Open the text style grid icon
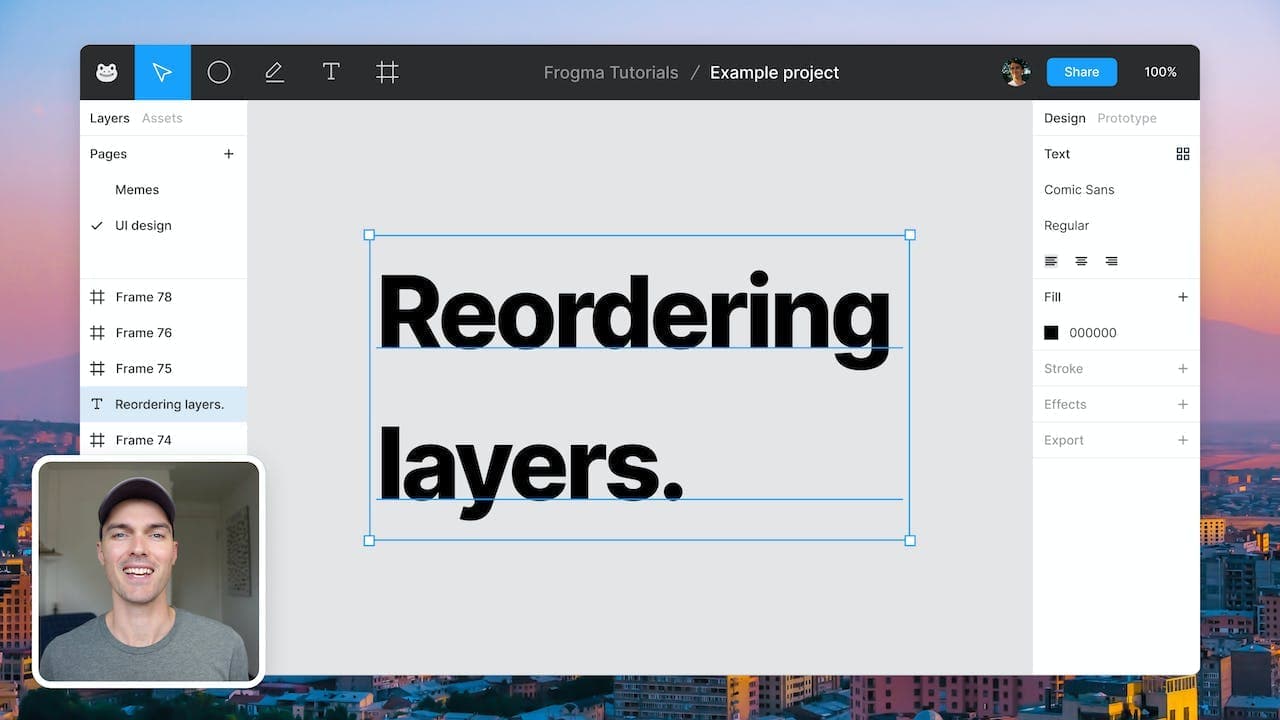The height and width of the screenshot is (720, 1280). coord(1183,154)
